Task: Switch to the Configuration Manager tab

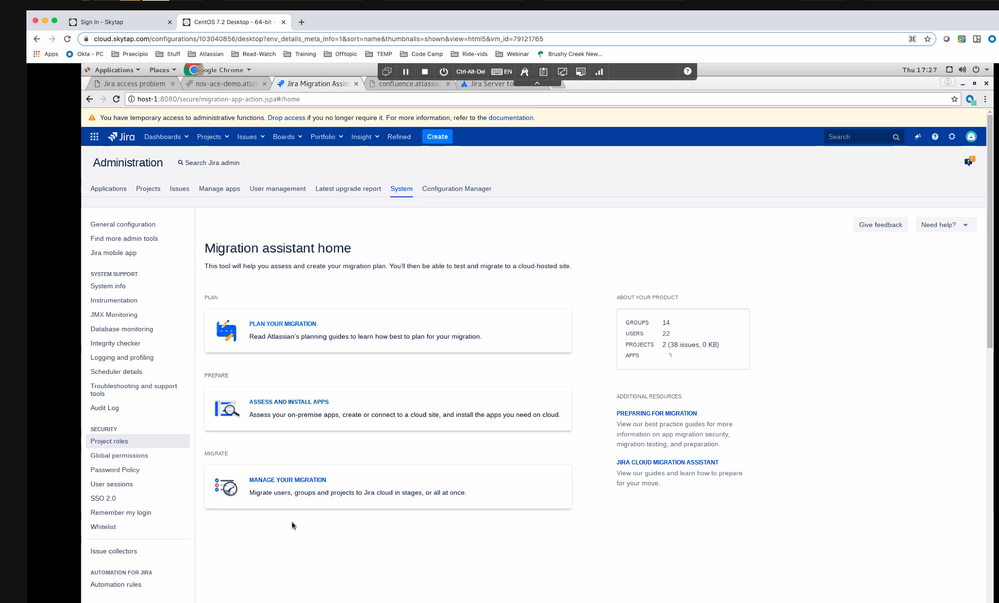Action: [x=456, y=189]
